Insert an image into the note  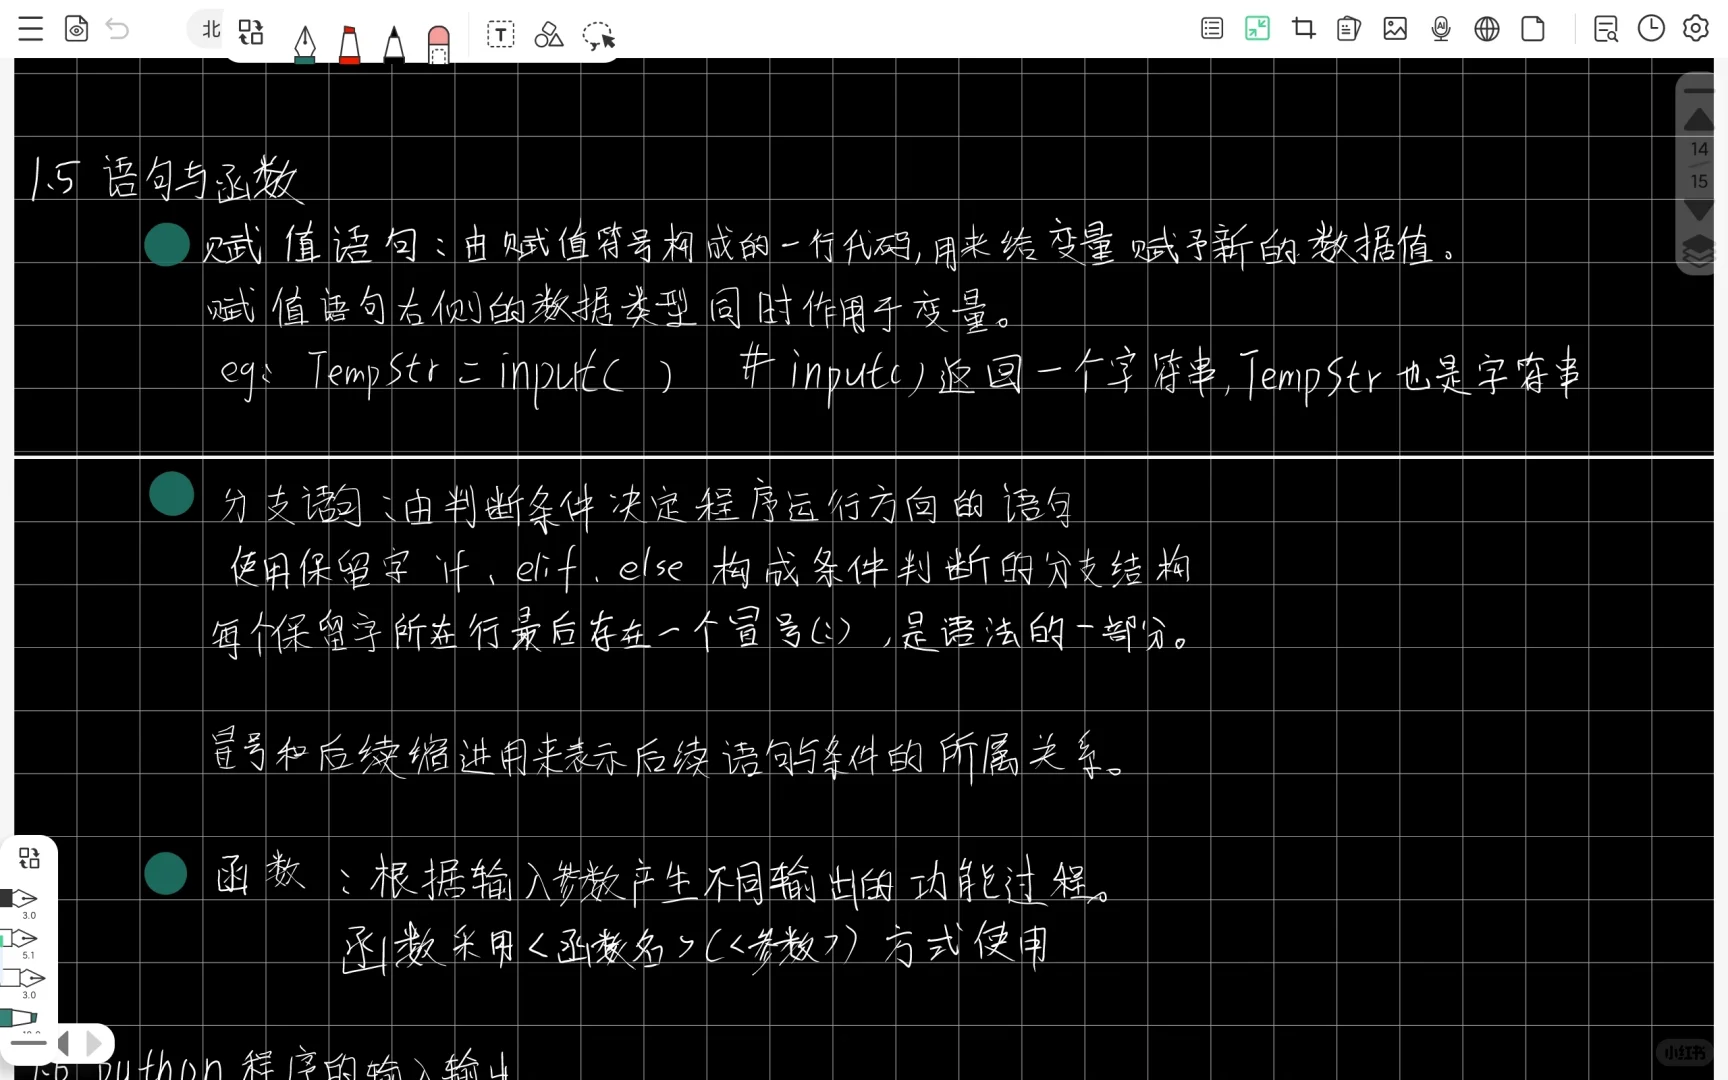click(x=1395, y=29)
